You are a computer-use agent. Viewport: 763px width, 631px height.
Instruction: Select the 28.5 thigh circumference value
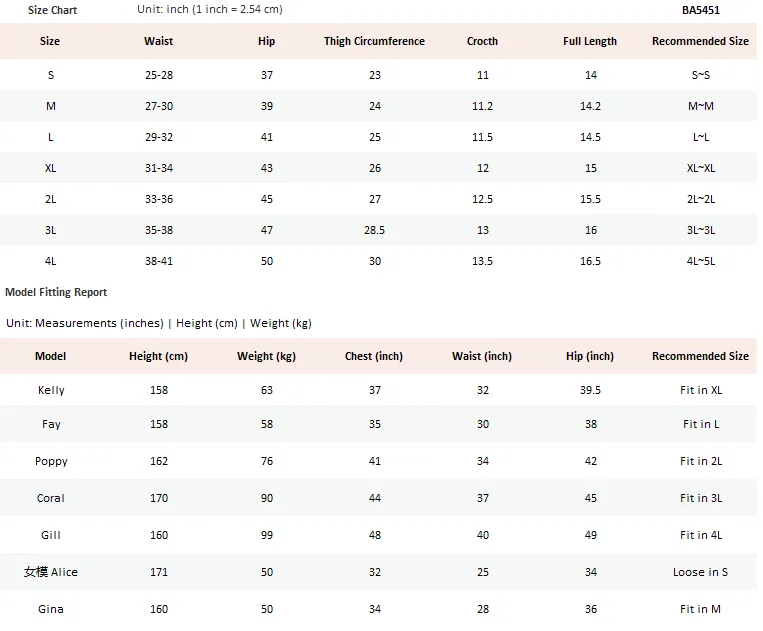(x=374, y=230)
